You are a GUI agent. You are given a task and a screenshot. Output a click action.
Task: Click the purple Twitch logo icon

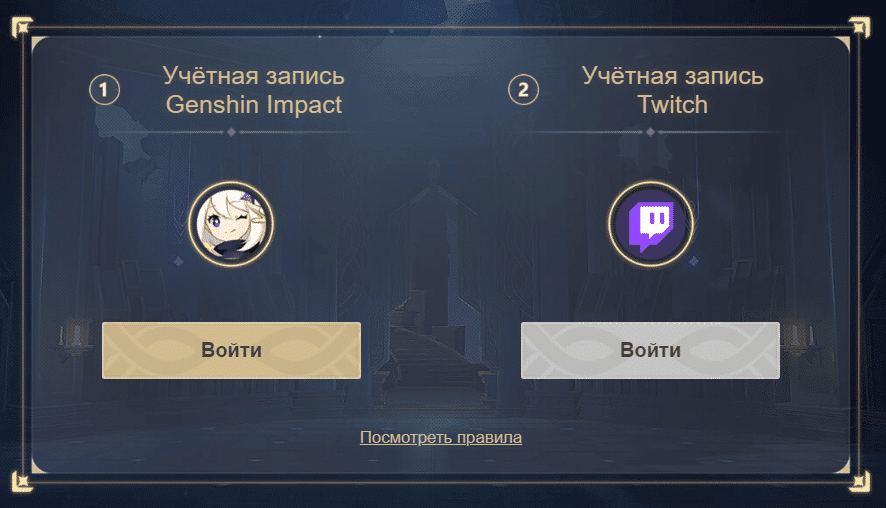point(650,224)
